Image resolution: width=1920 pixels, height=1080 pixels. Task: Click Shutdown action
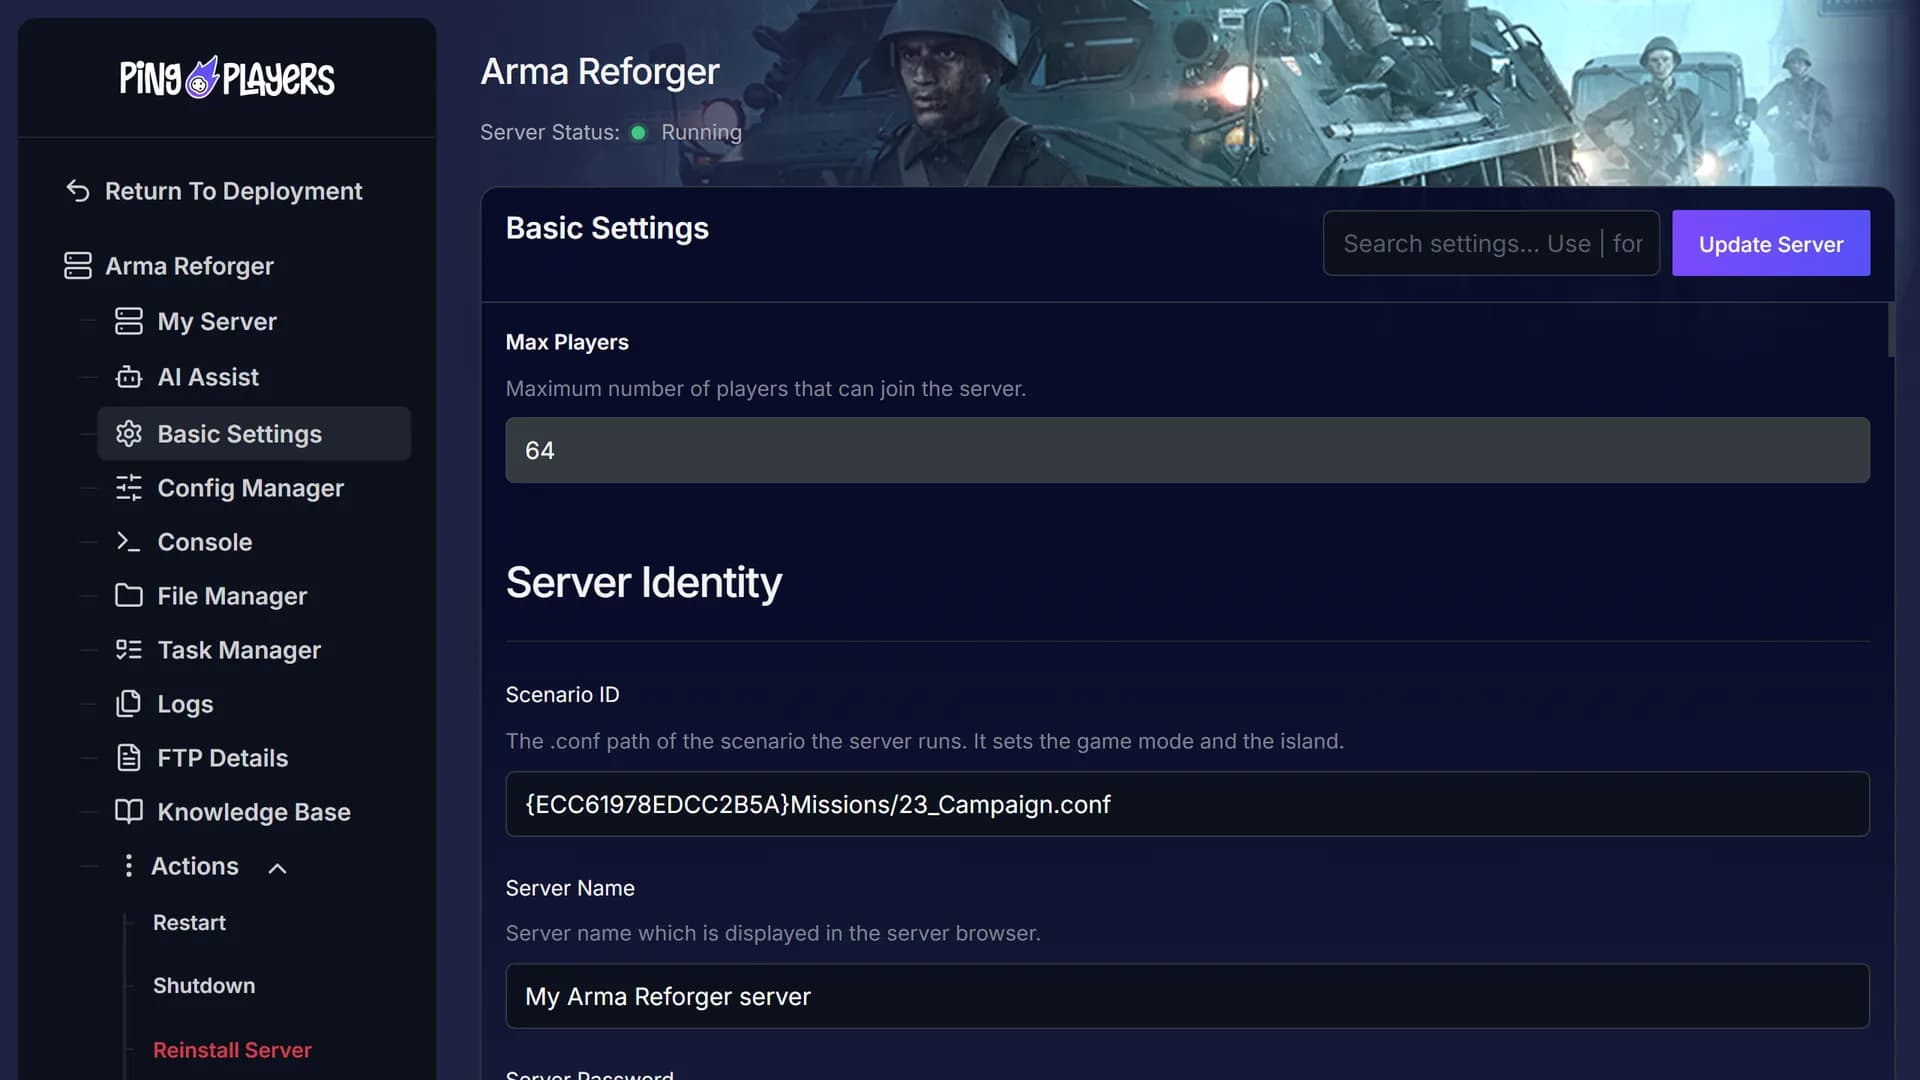204,985
